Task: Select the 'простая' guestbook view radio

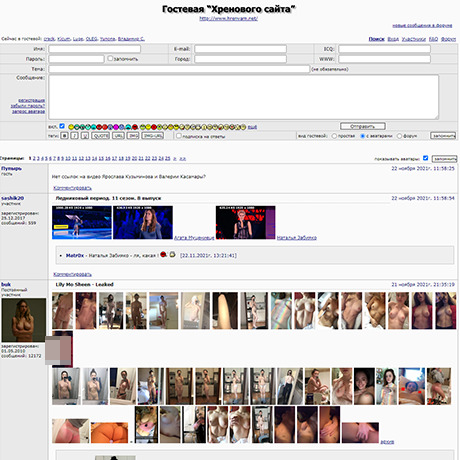Action: pyautogui.click(x=334, y=136)
